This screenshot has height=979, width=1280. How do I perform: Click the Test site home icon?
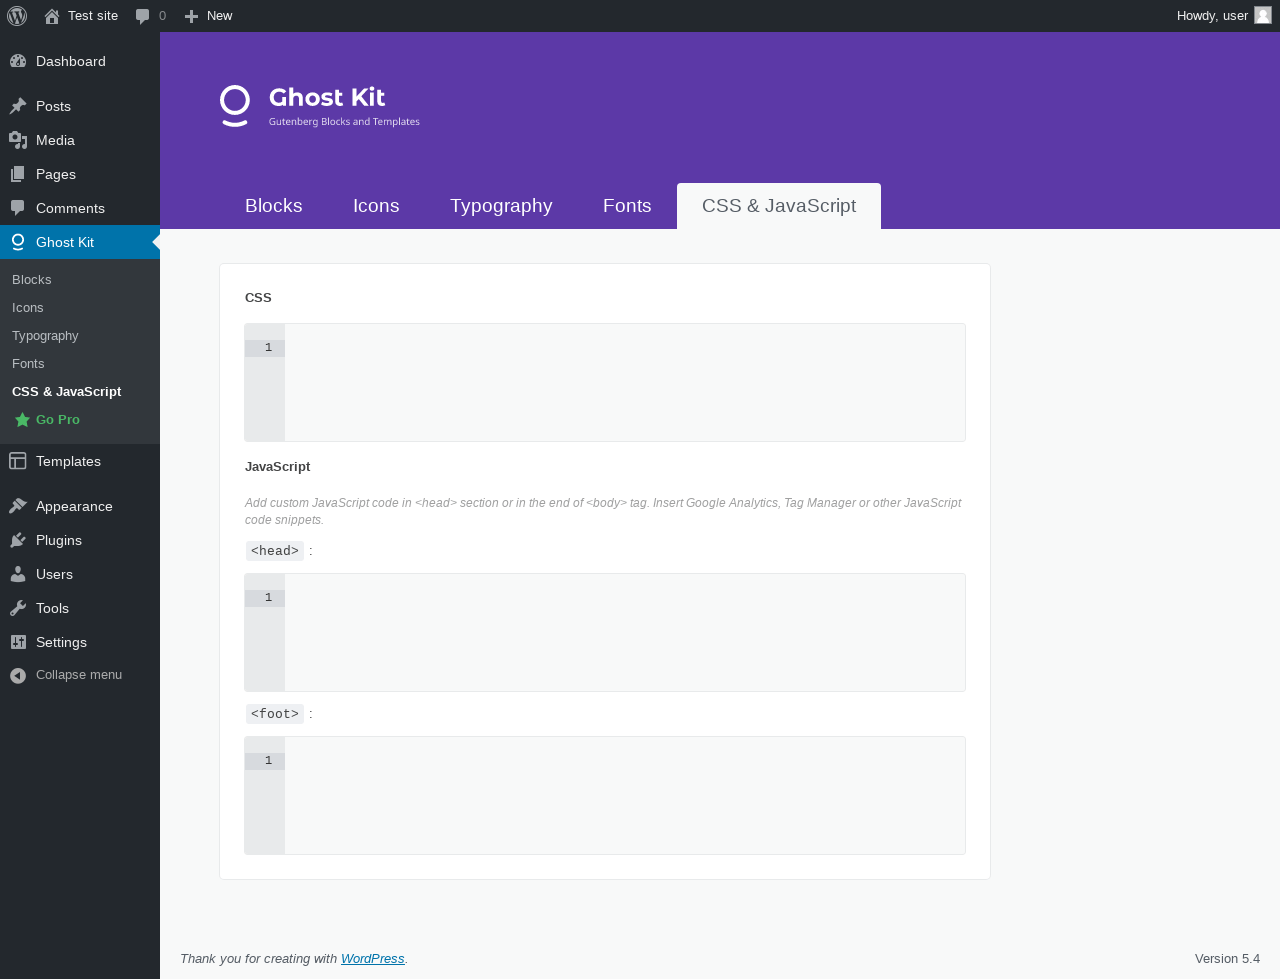pos(52,16)
